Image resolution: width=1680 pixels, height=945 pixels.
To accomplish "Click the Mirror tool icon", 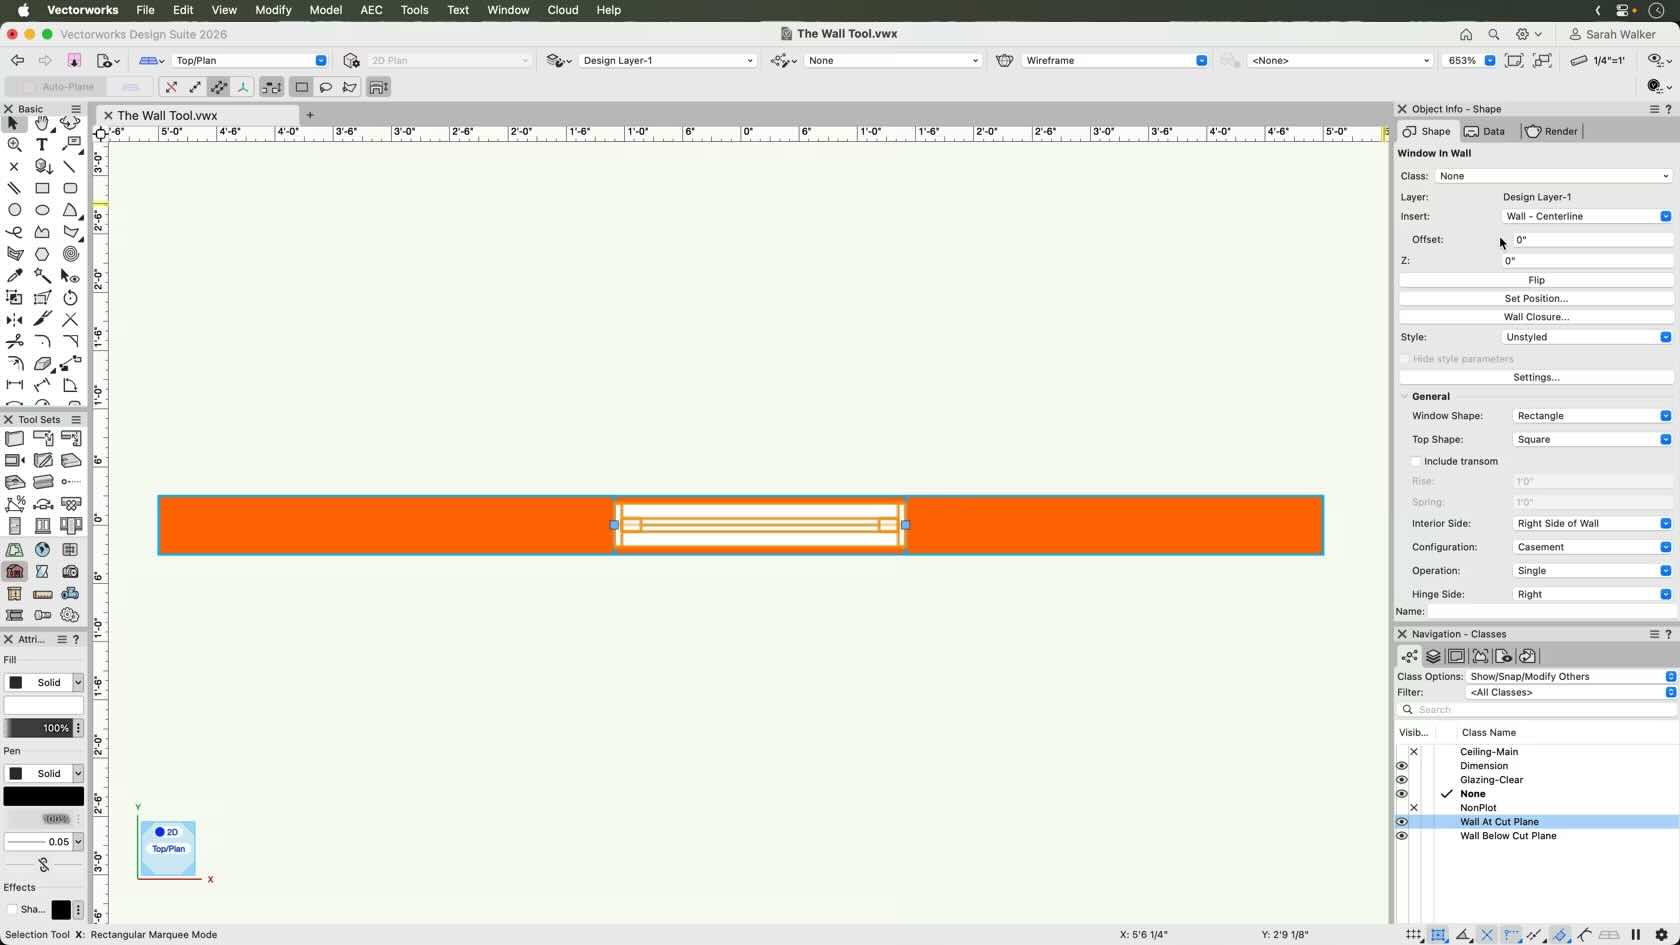I will click(14, 320).
